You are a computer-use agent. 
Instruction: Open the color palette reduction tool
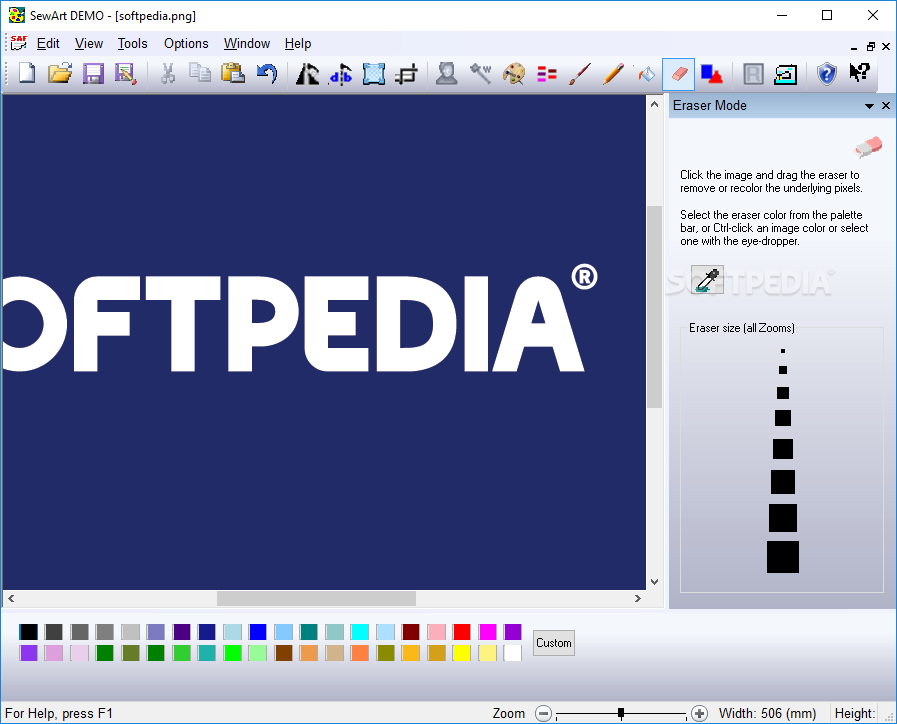click(514, 74)
